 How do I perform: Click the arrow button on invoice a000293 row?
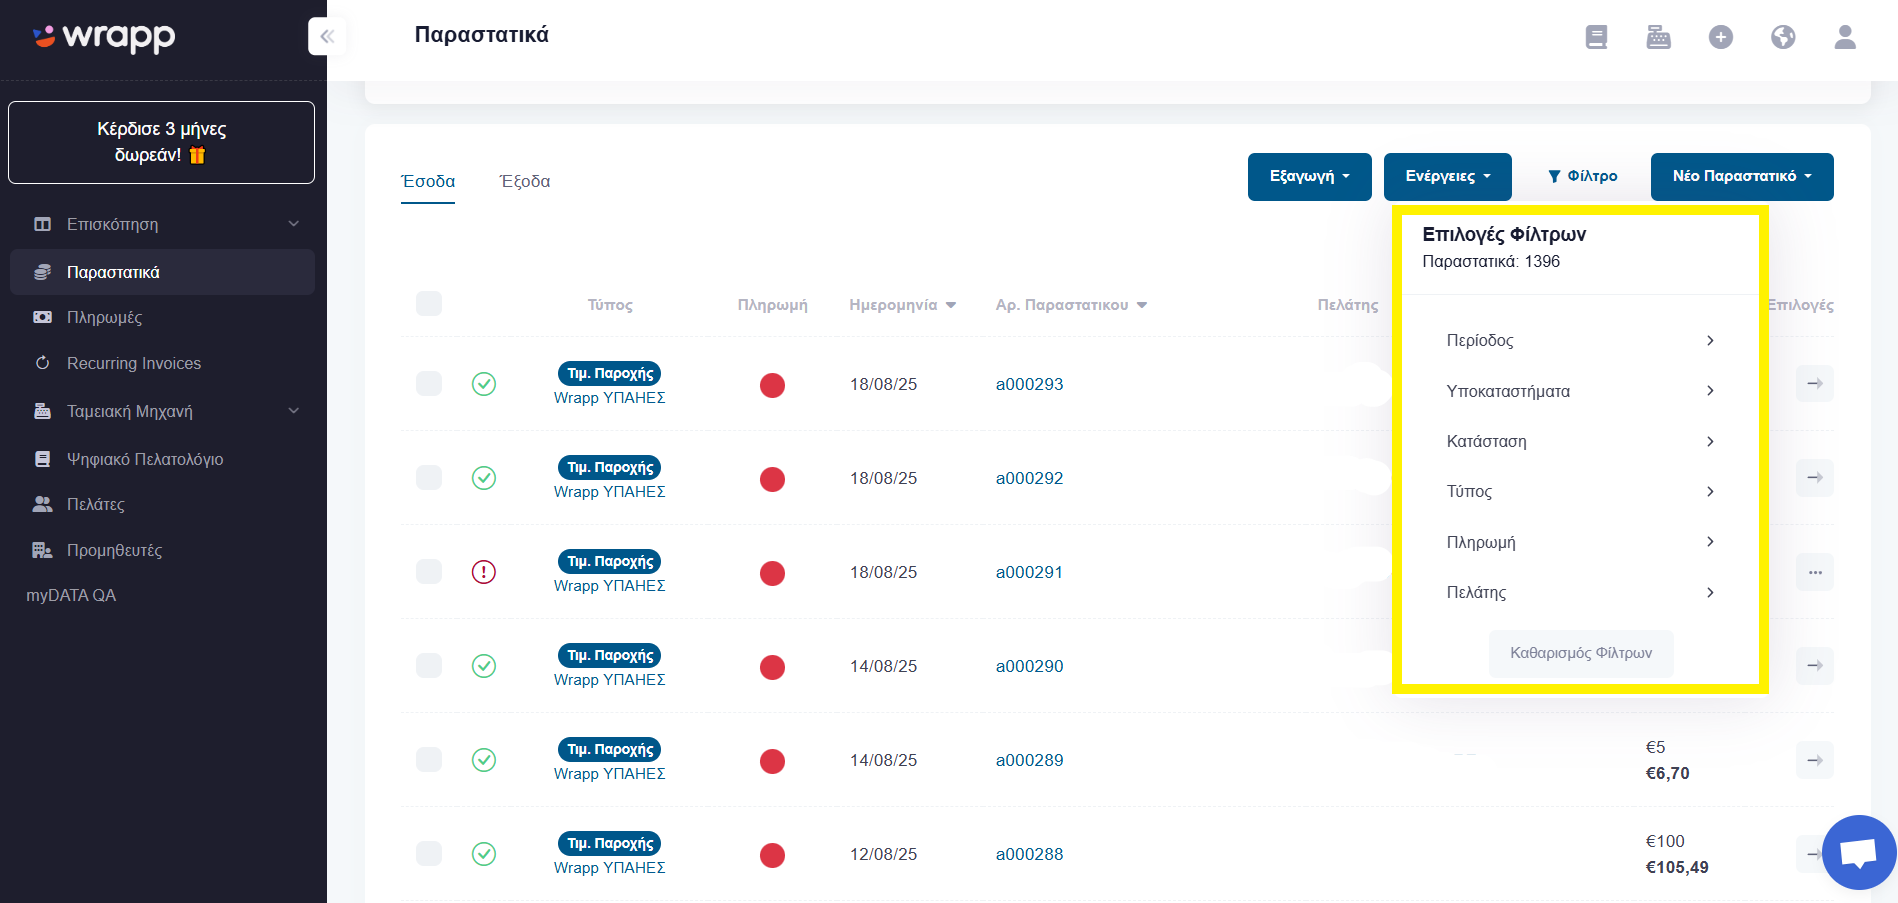pyautogui.click(x=1814, y=383)
